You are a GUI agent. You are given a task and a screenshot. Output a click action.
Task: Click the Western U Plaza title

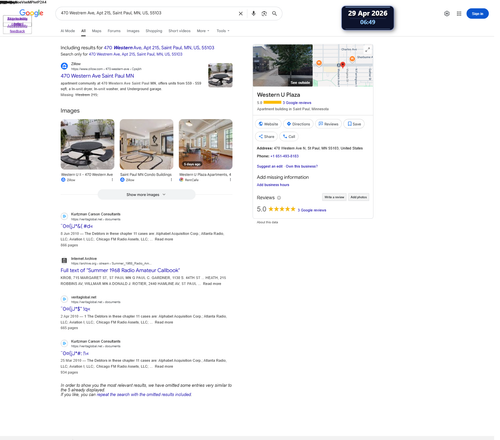click(278, 95)
